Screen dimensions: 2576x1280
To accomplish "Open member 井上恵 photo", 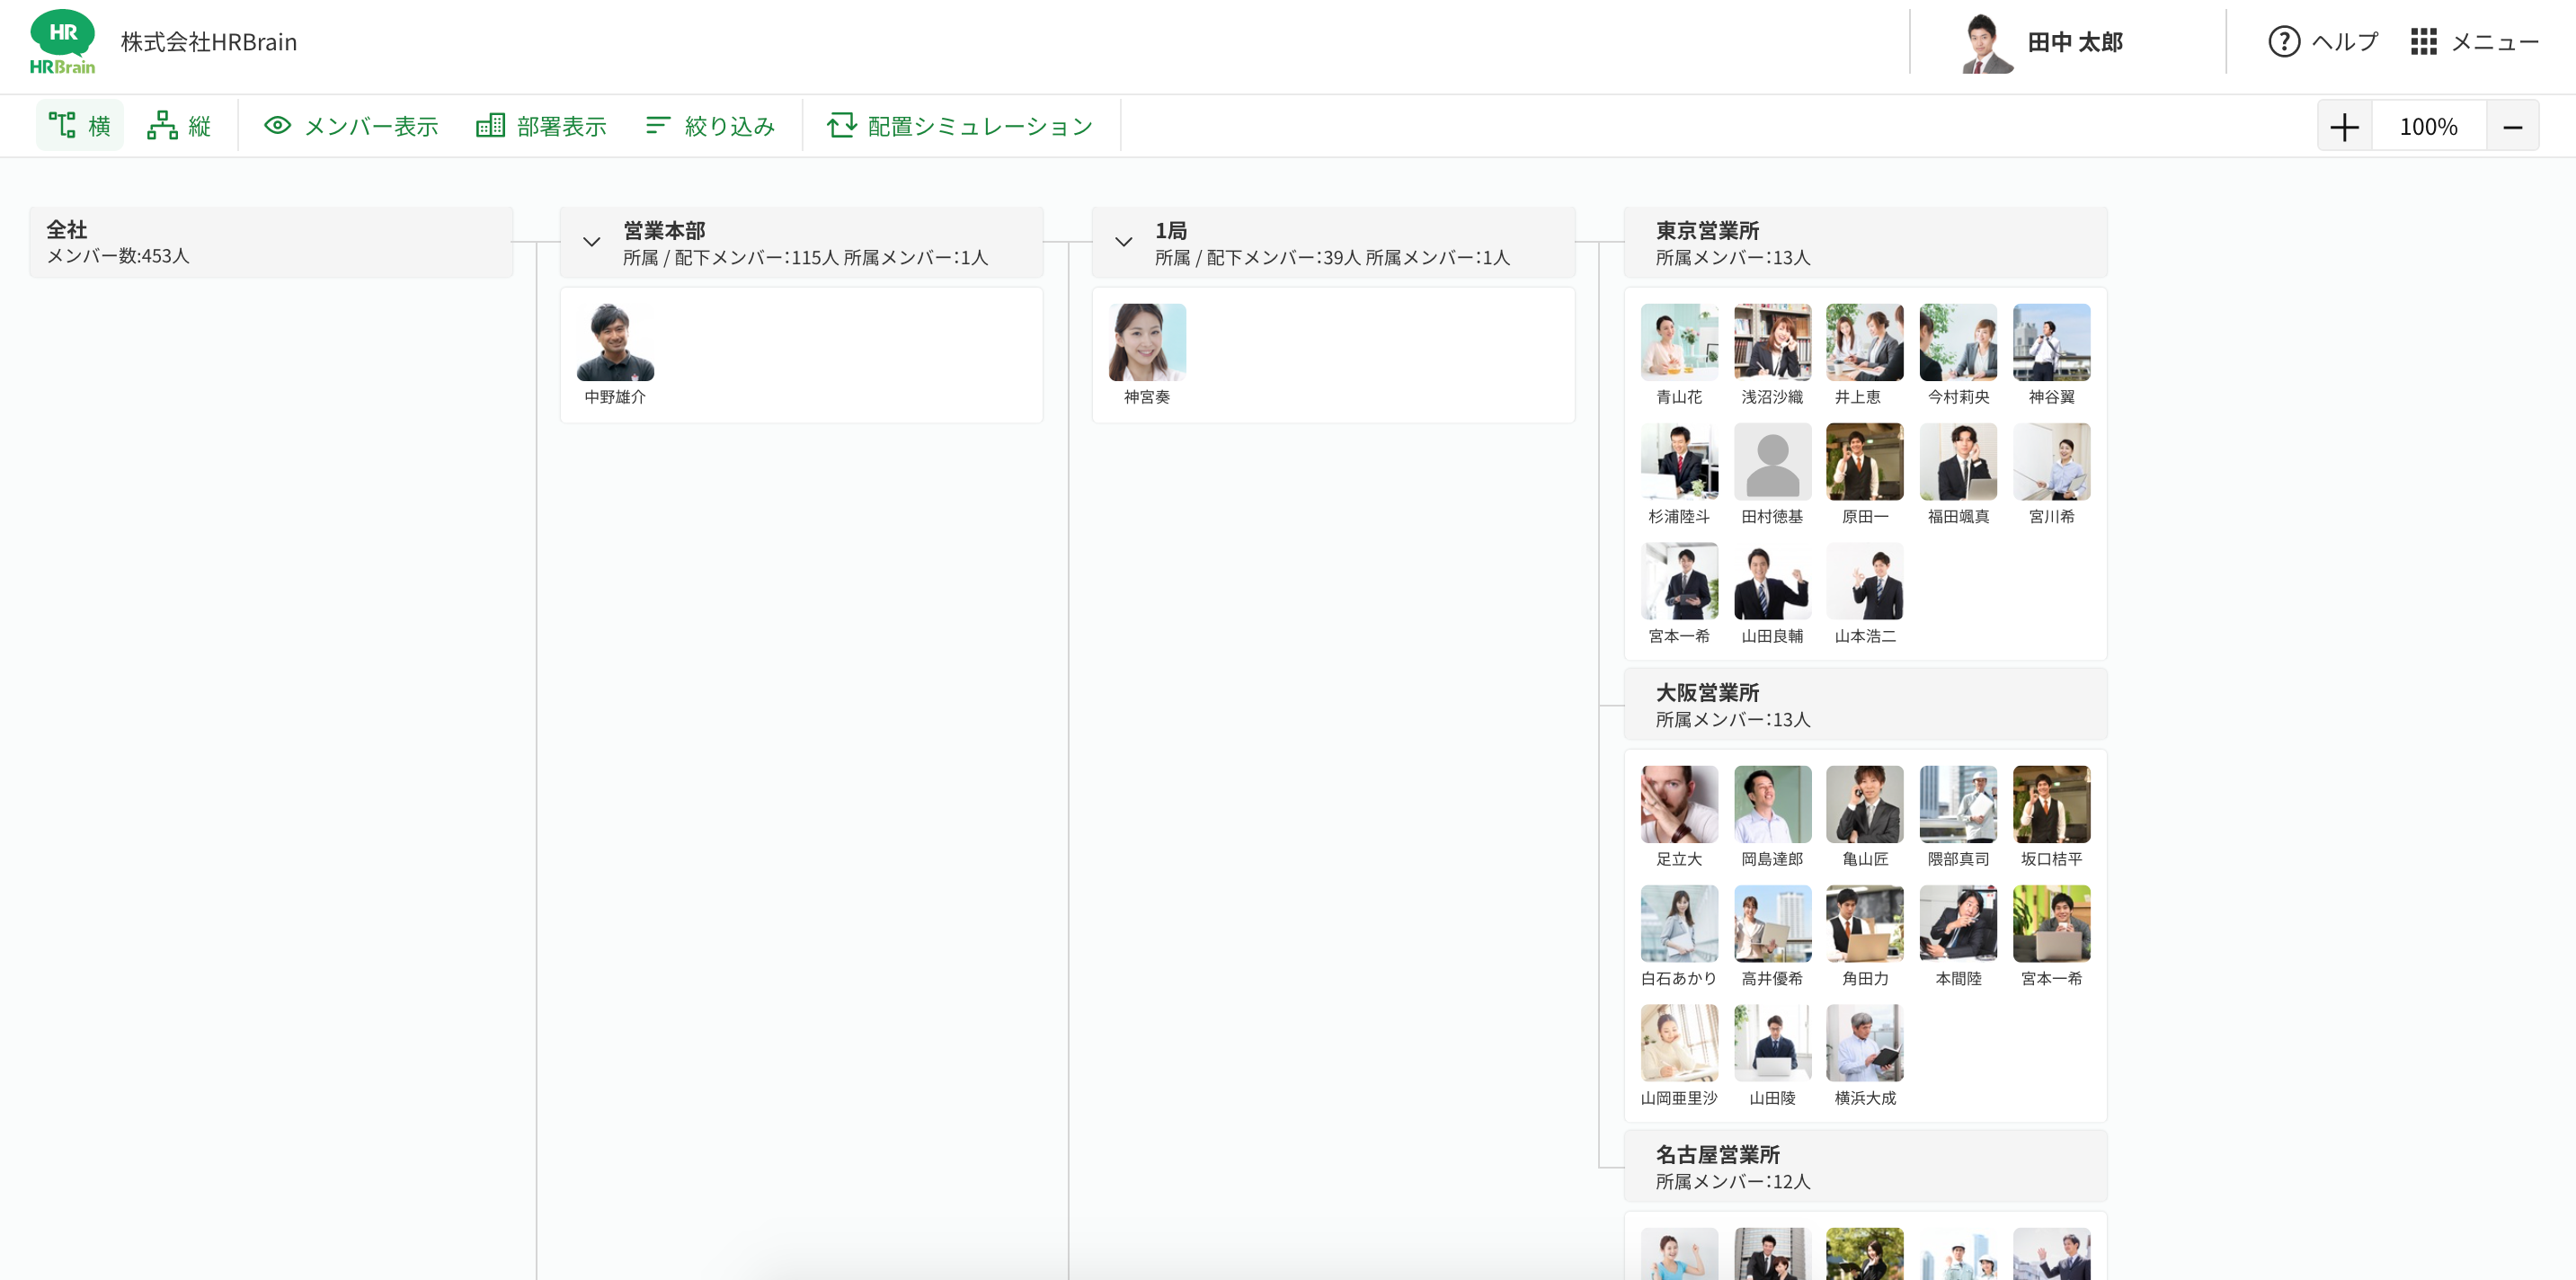I will pos(1865,342).
